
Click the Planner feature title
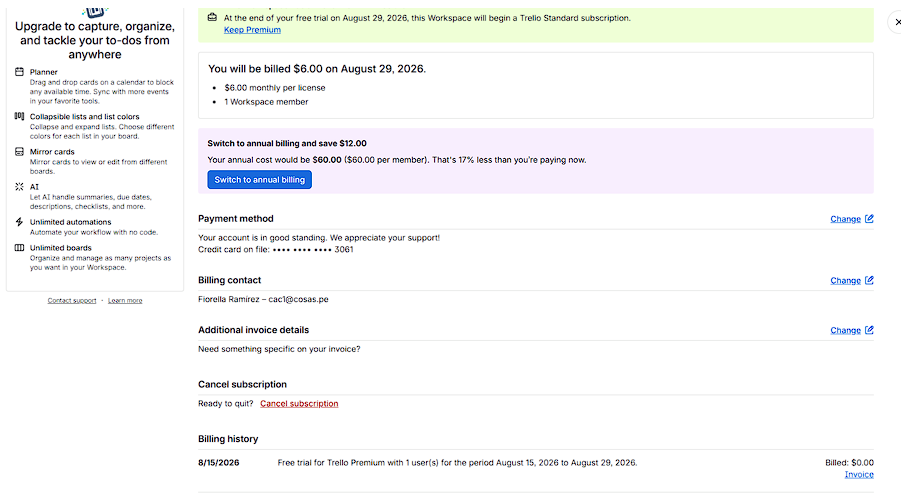[44, 72]
